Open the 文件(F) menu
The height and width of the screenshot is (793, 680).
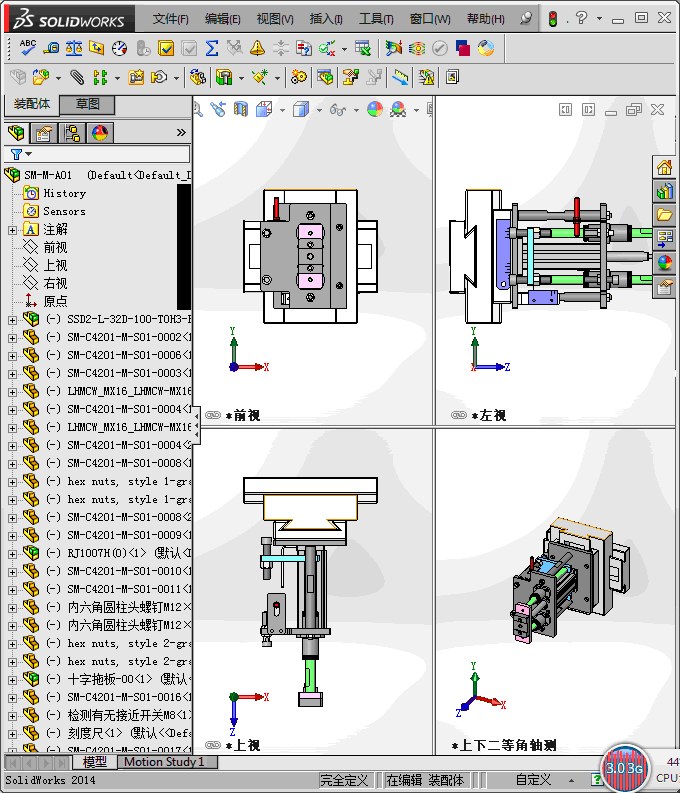[x=171, y=19]
